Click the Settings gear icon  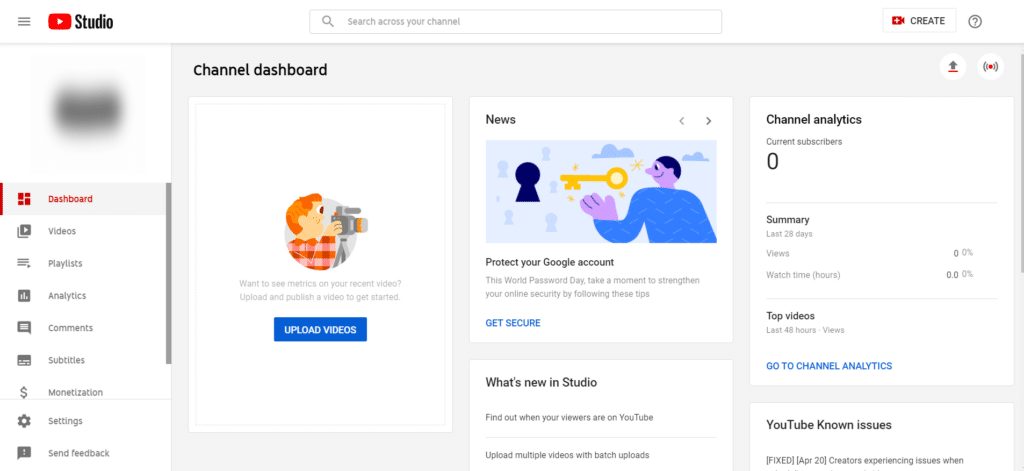[x=24, y=421]
